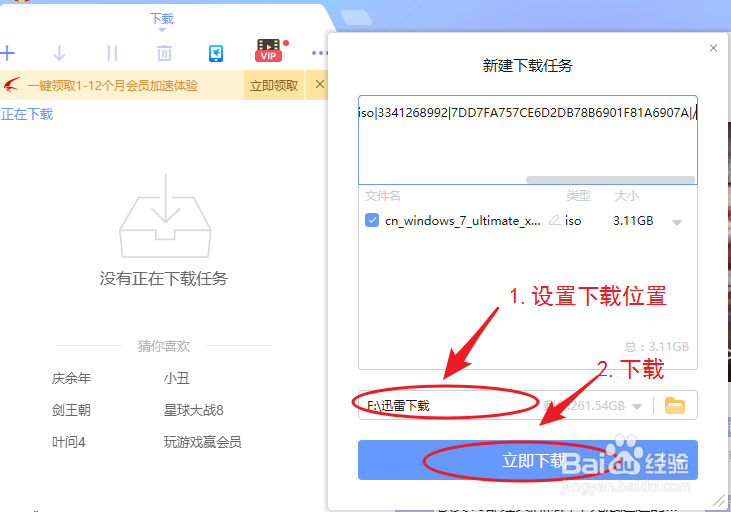Click the file name cn_windows_7_ultimate_x...
Viewport: 731px width, 512px height.
[463, 220]
